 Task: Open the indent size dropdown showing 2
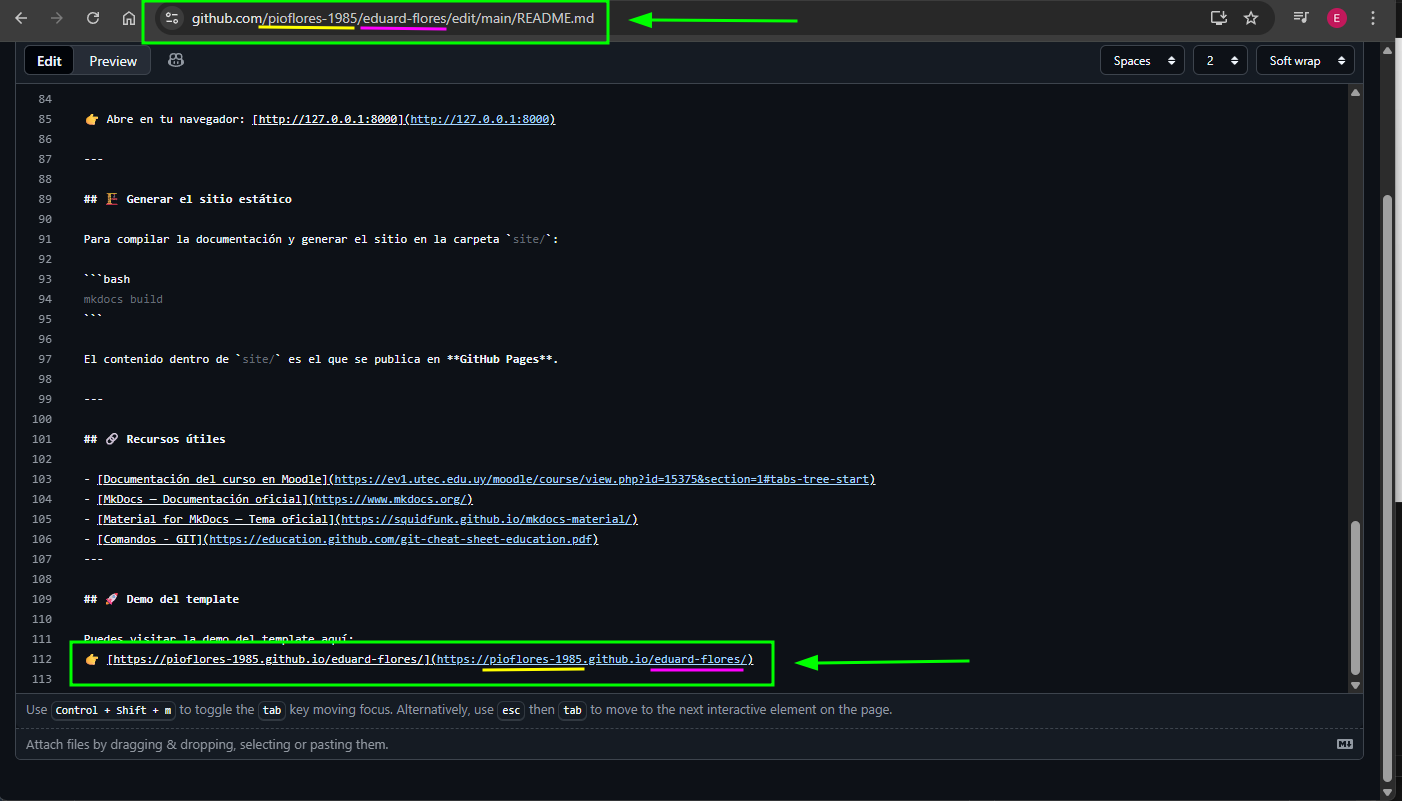[1220, 61]
